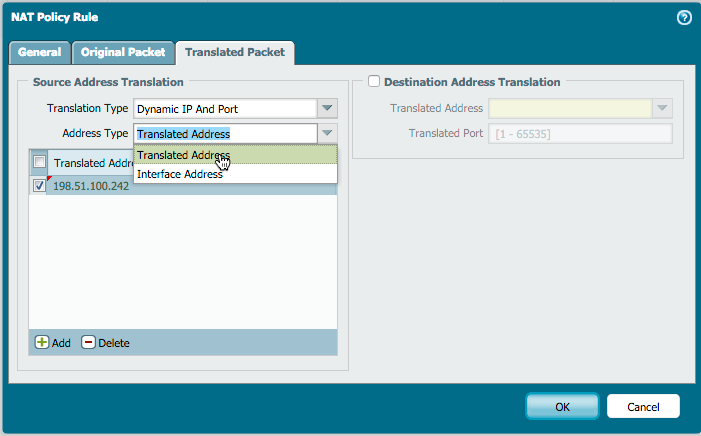
Task: Switch to the Original Packet tab
Action: pos(123,52)
